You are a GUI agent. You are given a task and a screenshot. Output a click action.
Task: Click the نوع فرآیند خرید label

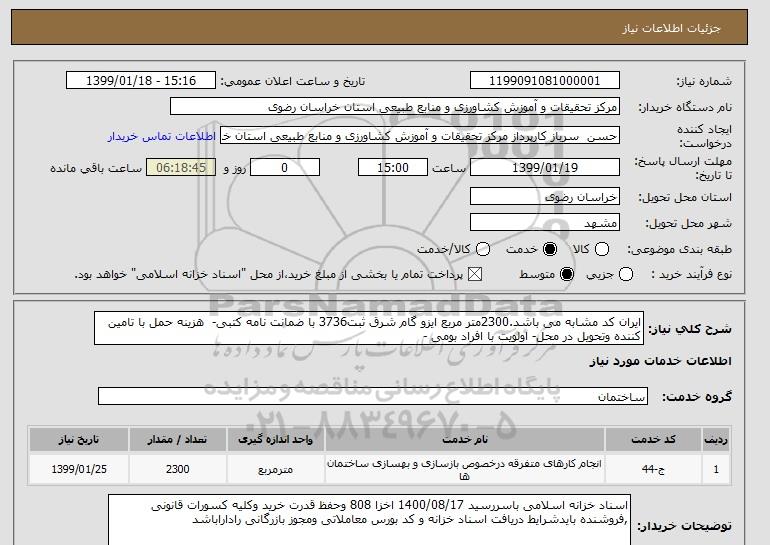[x=691, y=275]
